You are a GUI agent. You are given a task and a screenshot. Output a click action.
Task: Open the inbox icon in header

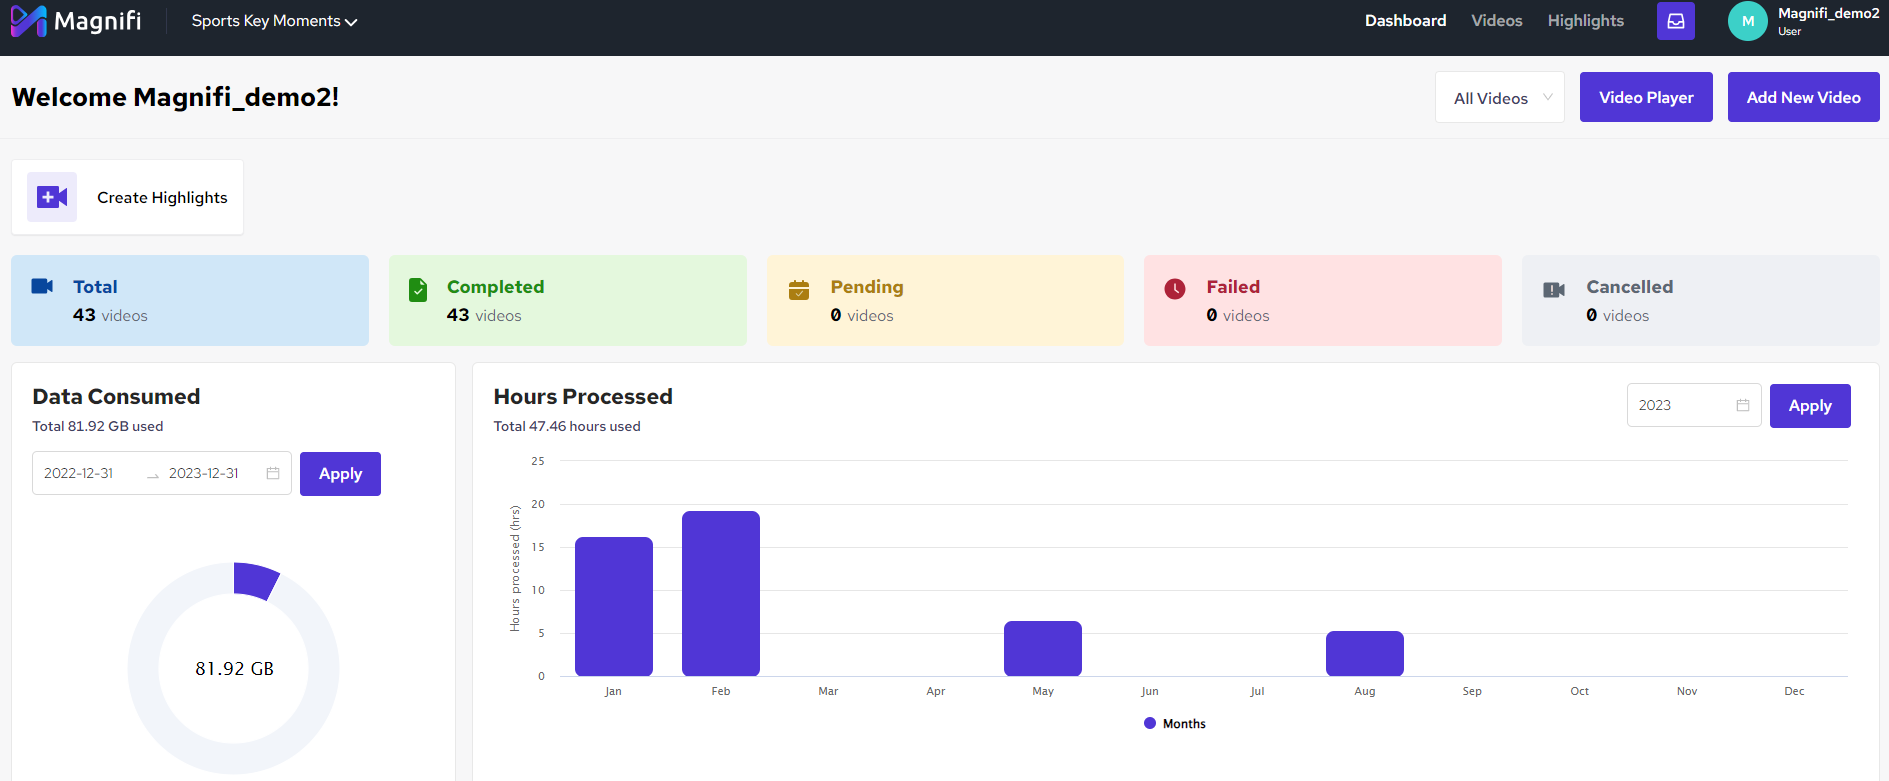(1676, 21)
